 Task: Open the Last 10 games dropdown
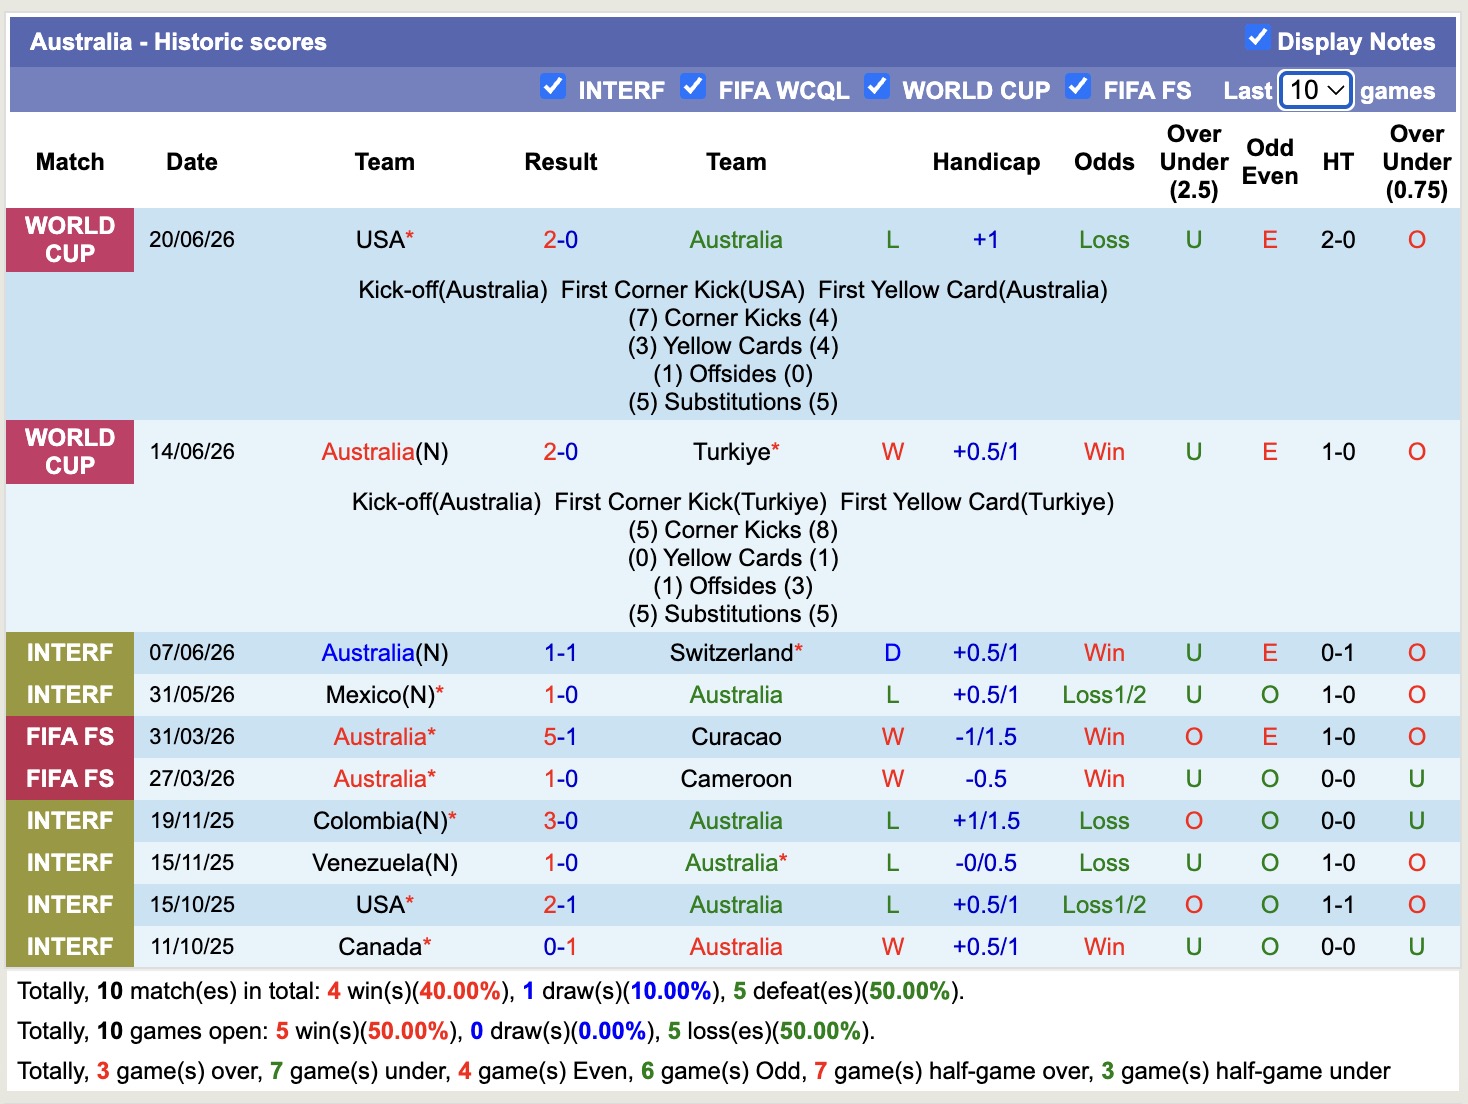(x=1316, y=90)
